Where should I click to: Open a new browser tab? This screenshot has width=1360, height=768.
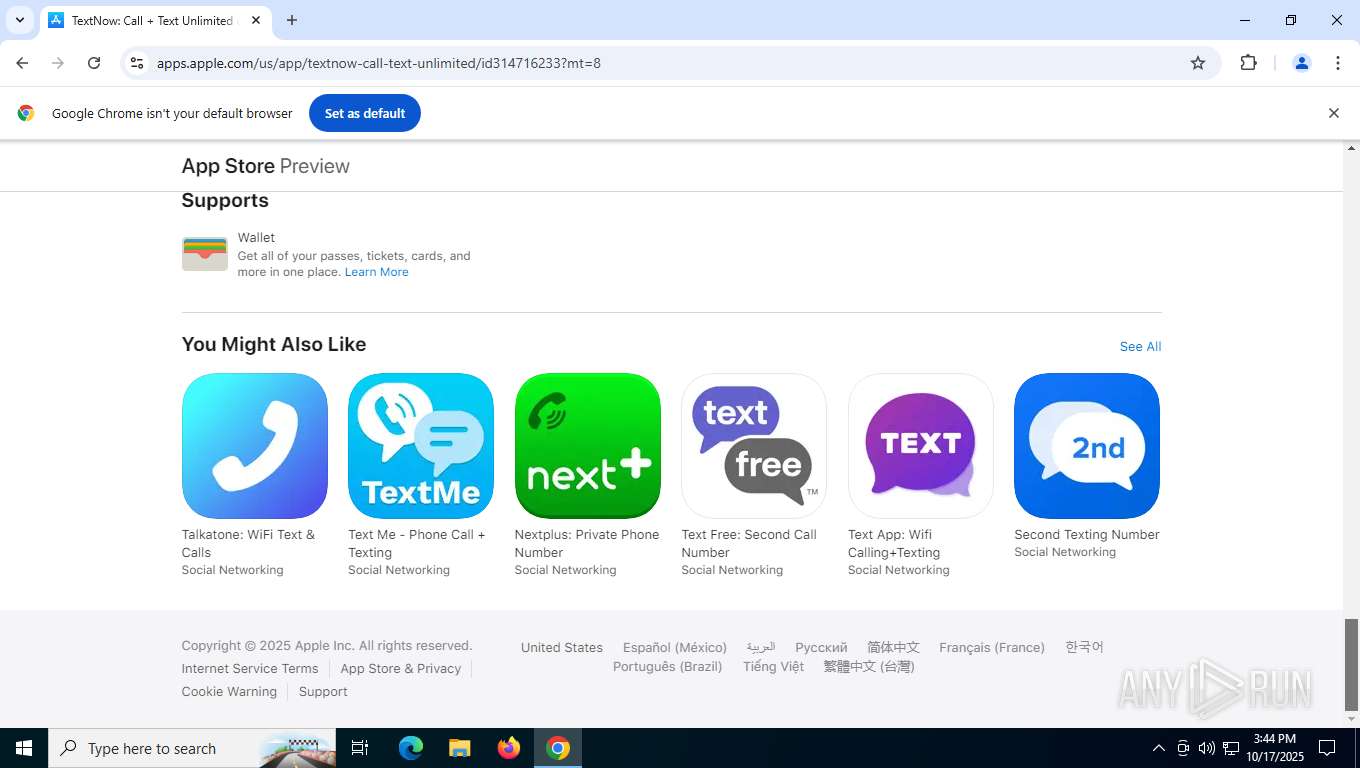point(292,20)
